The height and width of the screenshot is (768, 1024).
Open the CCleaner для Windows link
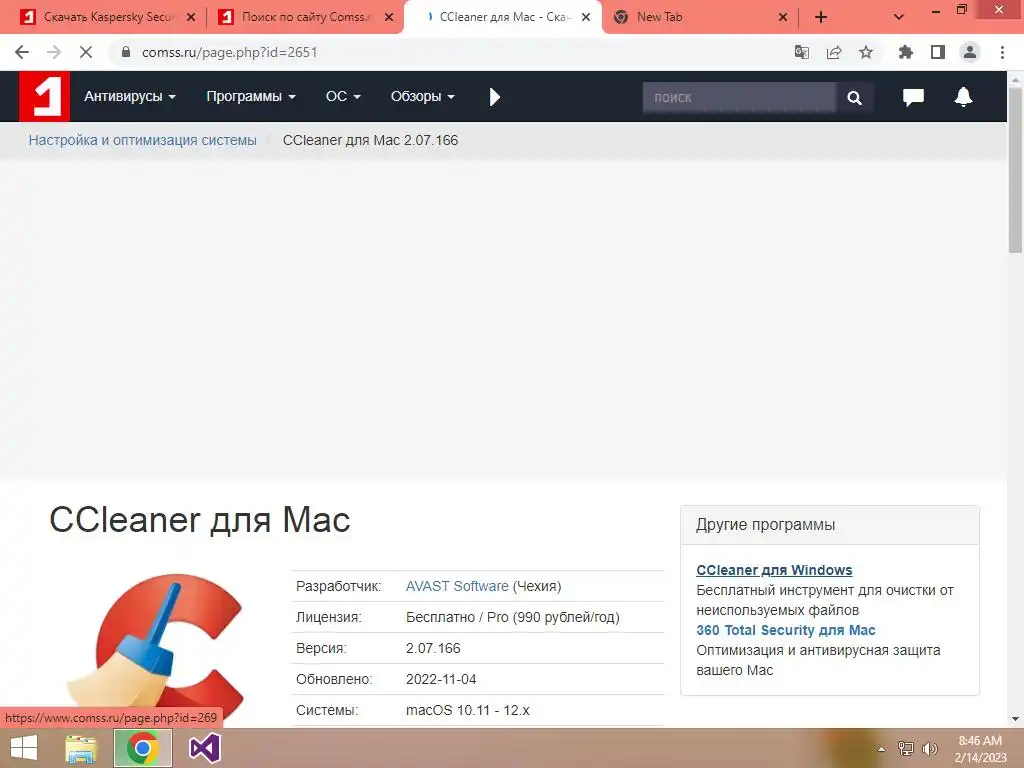(774, 570)
